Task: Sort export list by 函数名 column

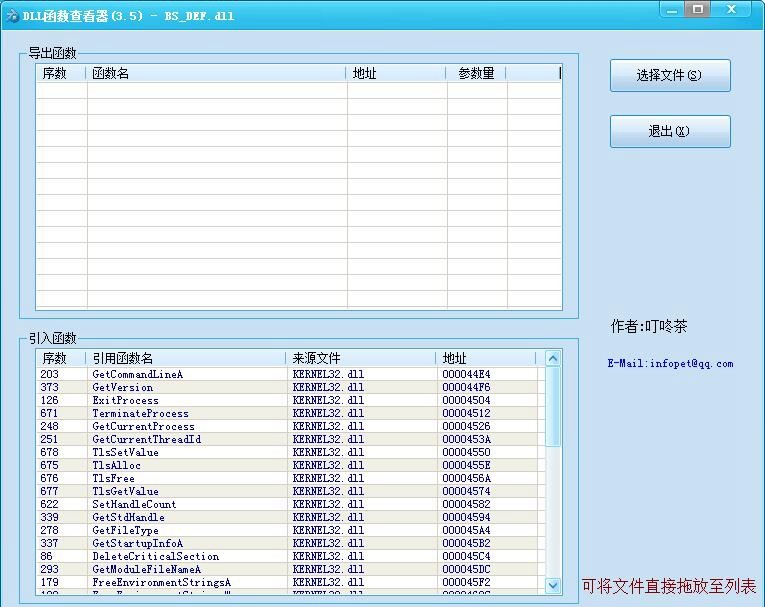Action: coord(216,73)
